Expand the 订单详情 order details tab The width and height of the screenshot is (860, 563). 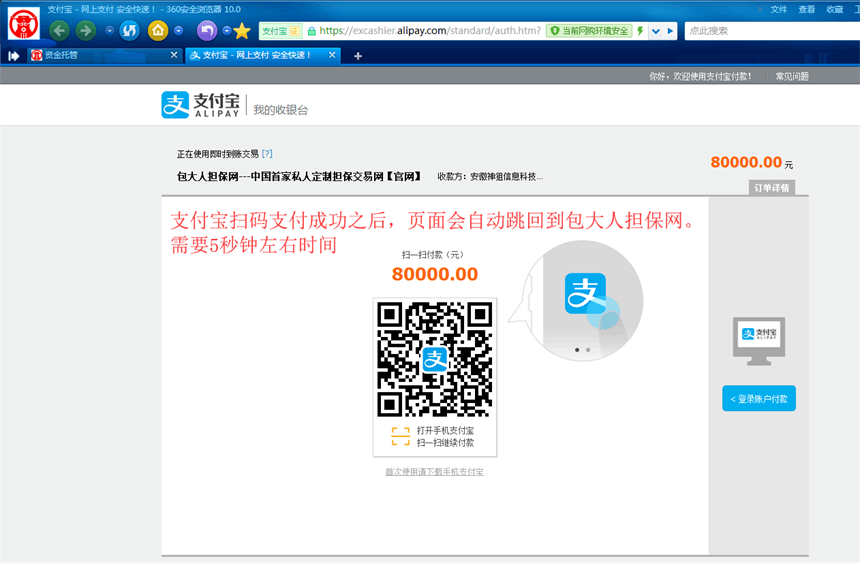tap(772, 188)
